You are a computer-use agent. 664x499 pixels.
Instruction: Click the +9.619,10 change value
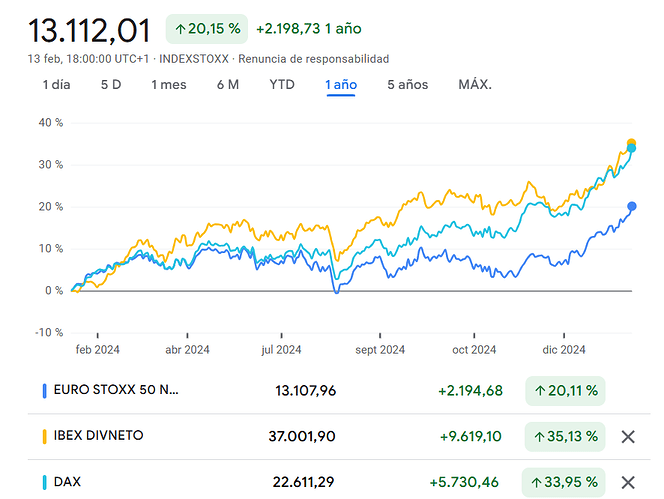tap(470, 436)
